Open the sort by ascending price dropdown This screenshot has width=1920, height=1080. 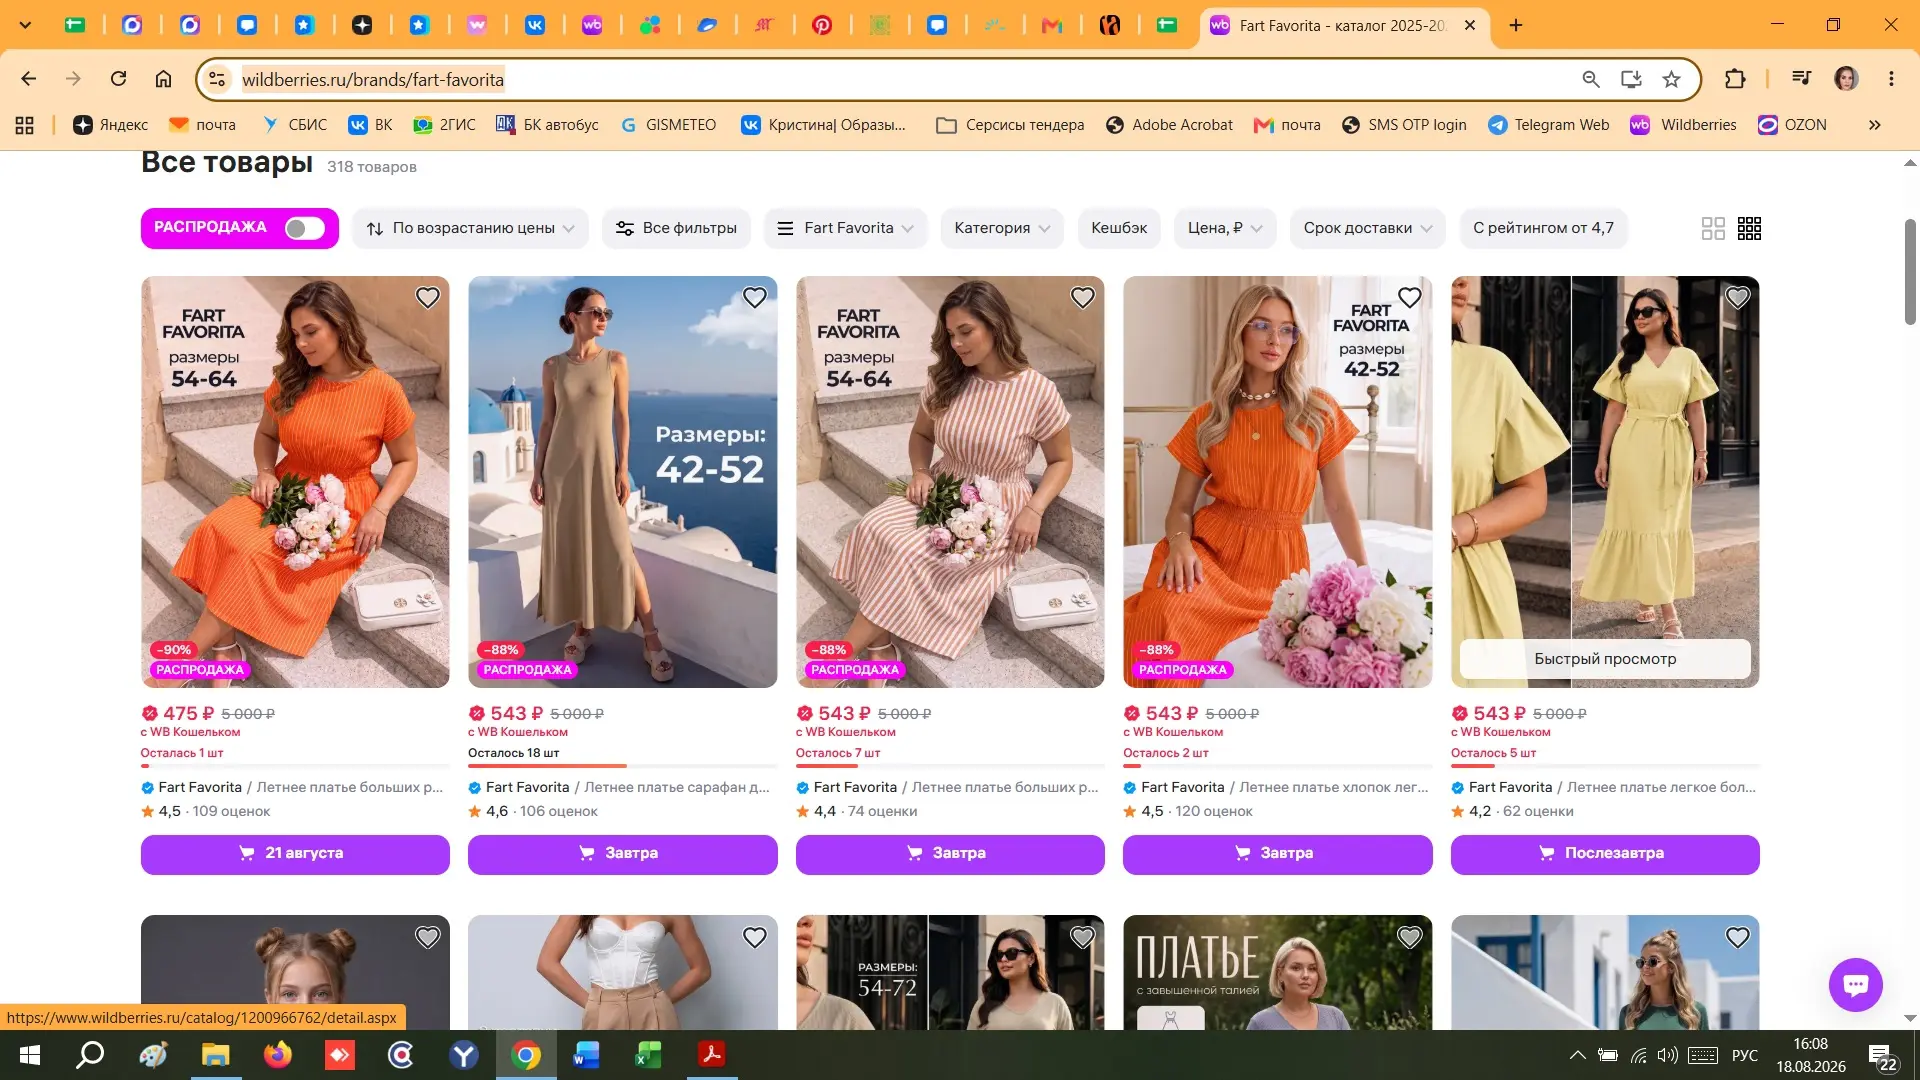point(470,228)
